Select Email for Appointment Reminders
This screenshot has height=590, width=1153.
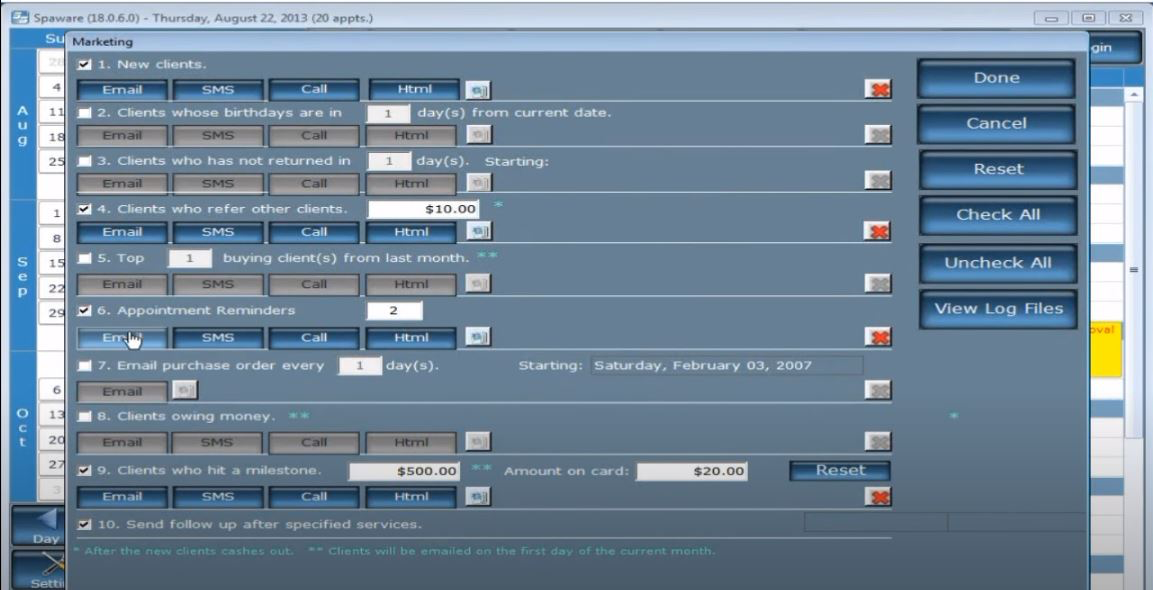pos(122,338)
